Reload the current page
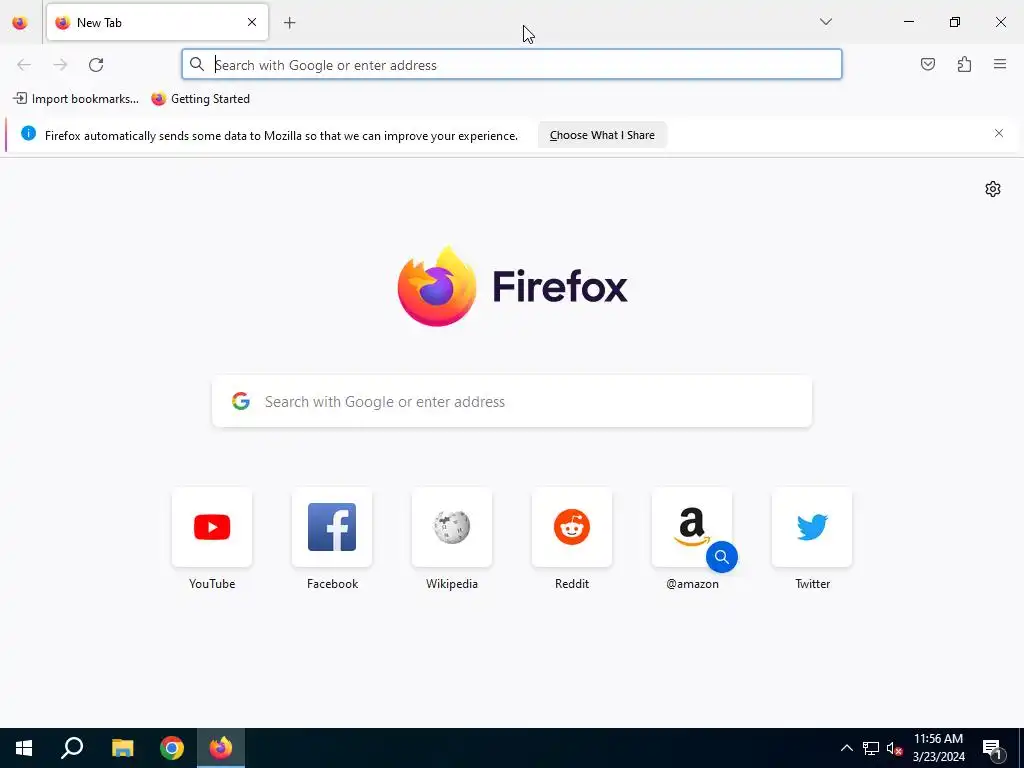1024x768 pixels. 96,65
